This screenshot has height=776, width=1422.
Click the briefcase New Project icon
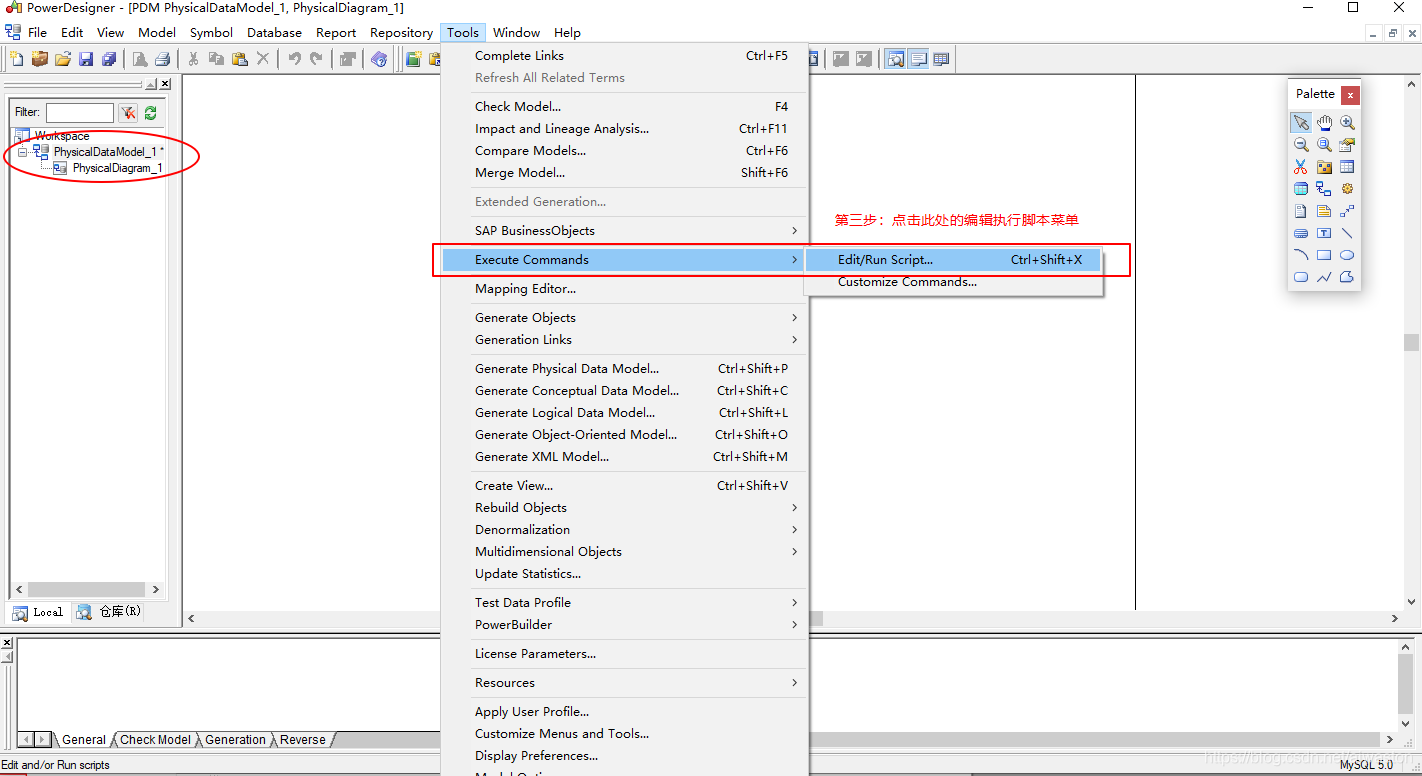click(40, 59)
